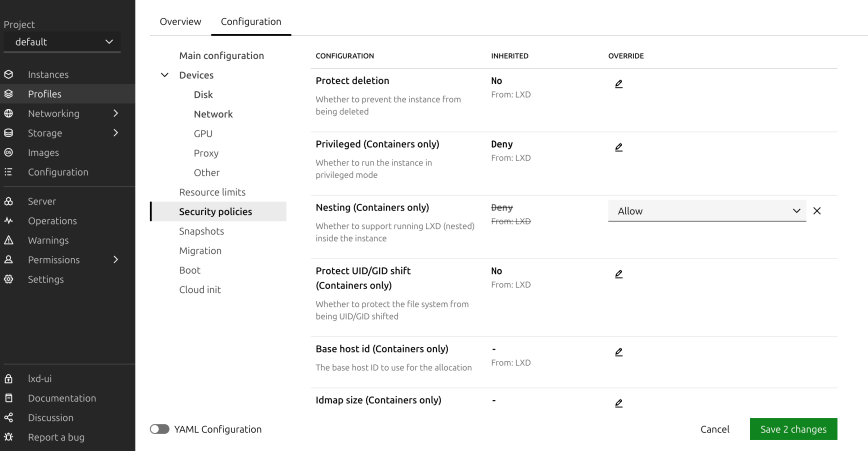Click edit pencil for Privileged setting
Viewport: 868px width, 451px height.
619,147
